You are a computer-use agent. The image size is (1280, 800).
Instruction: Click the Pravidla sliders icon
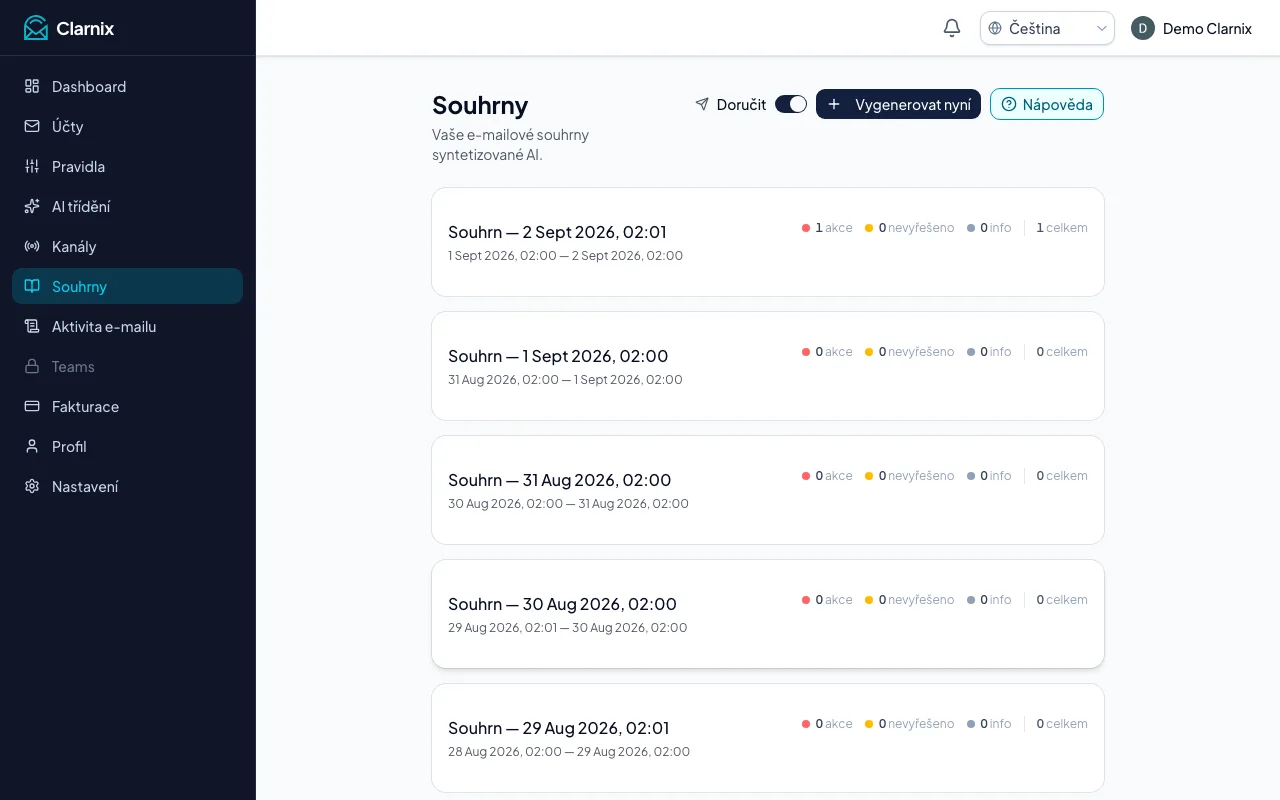tap(32, 166)
